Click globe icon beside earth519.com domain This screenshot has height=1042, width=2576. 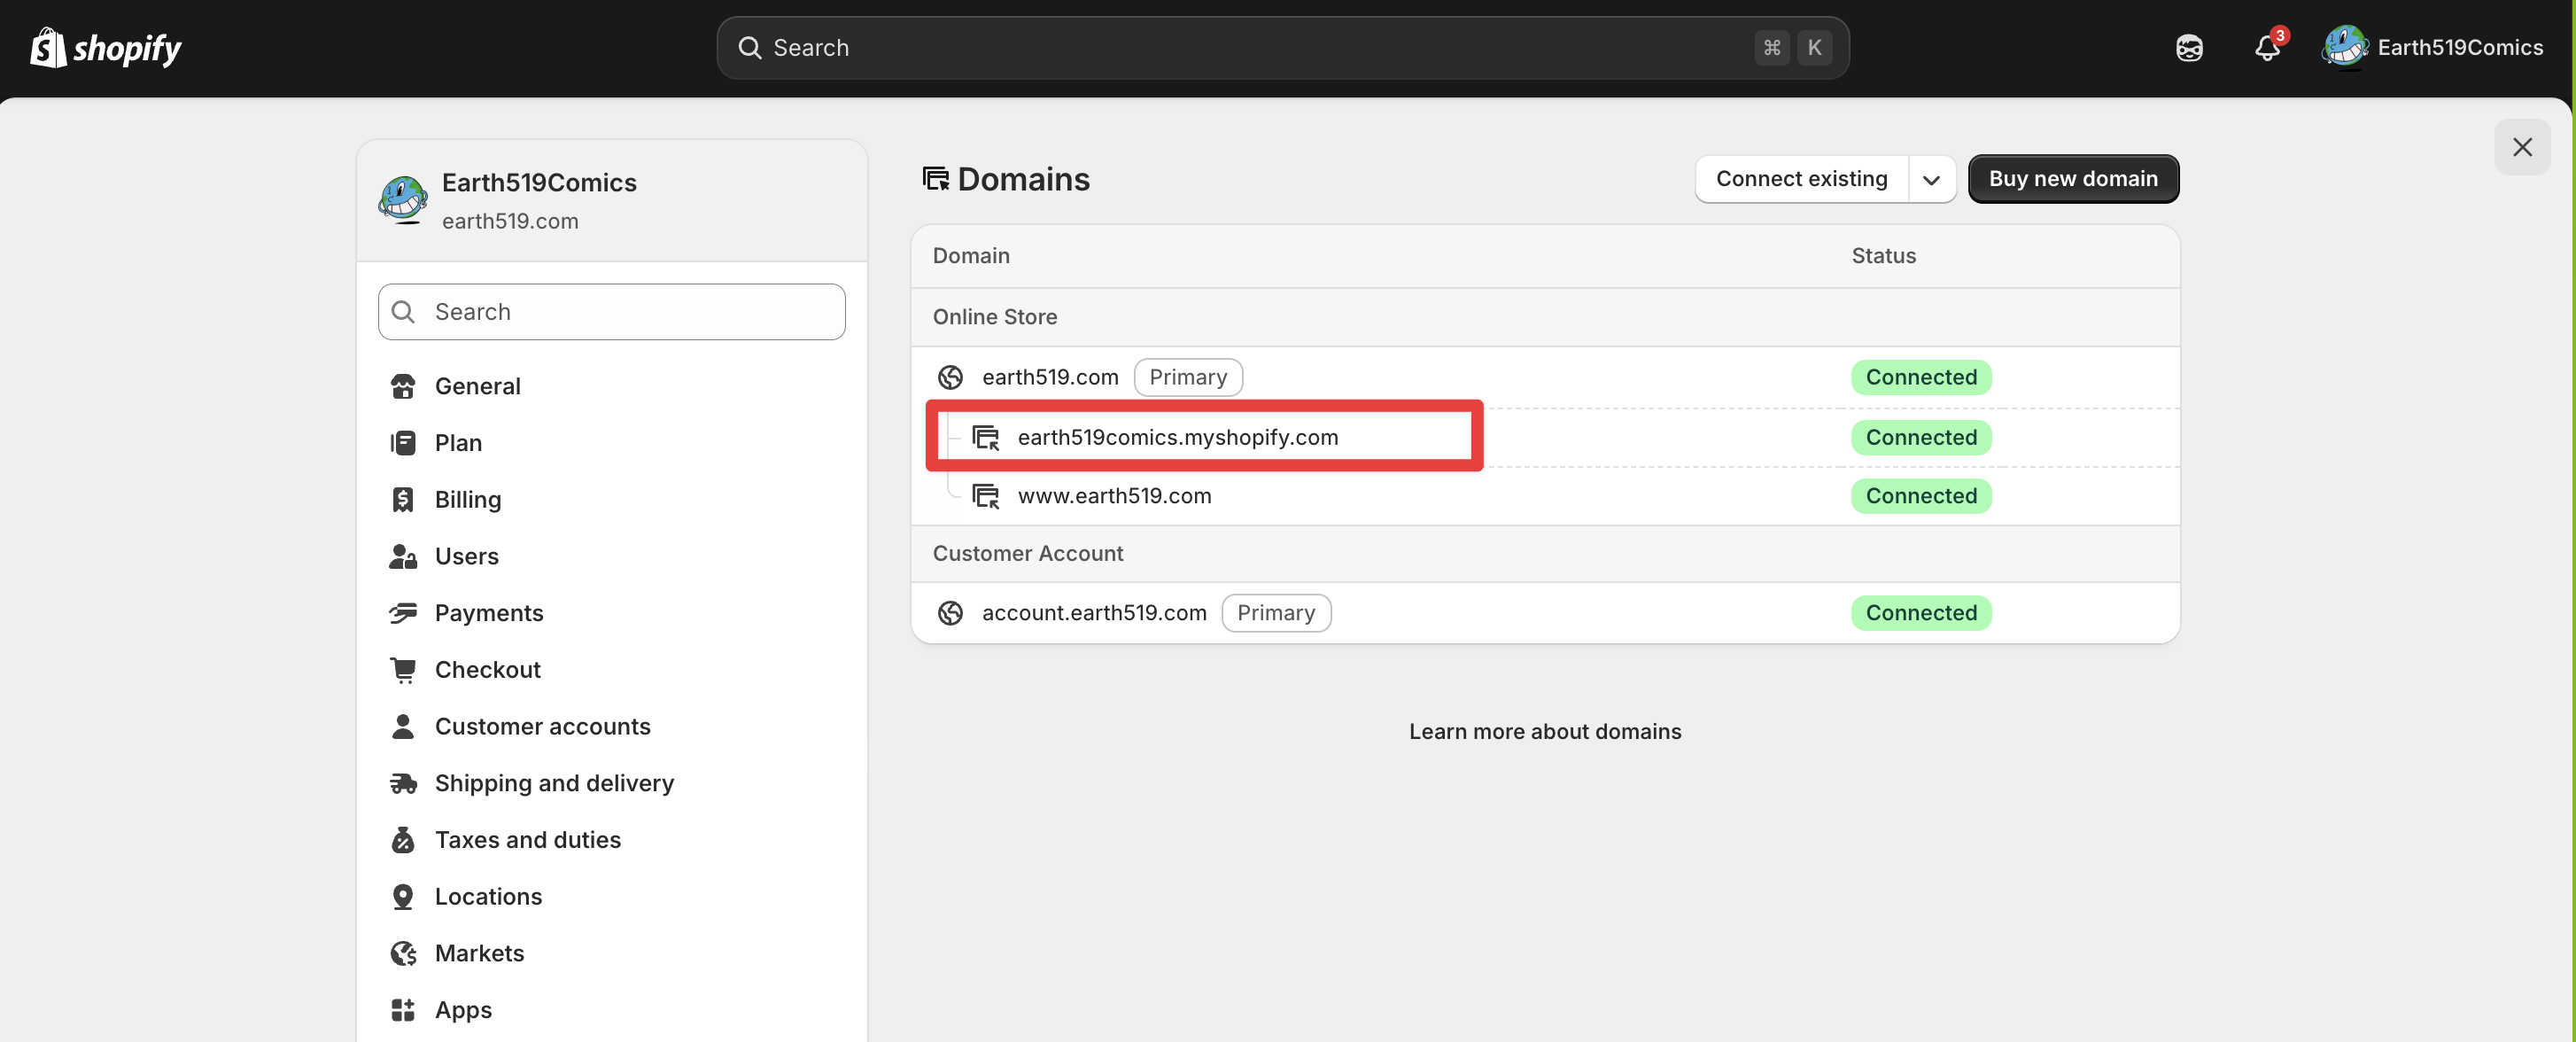[950, 377]
